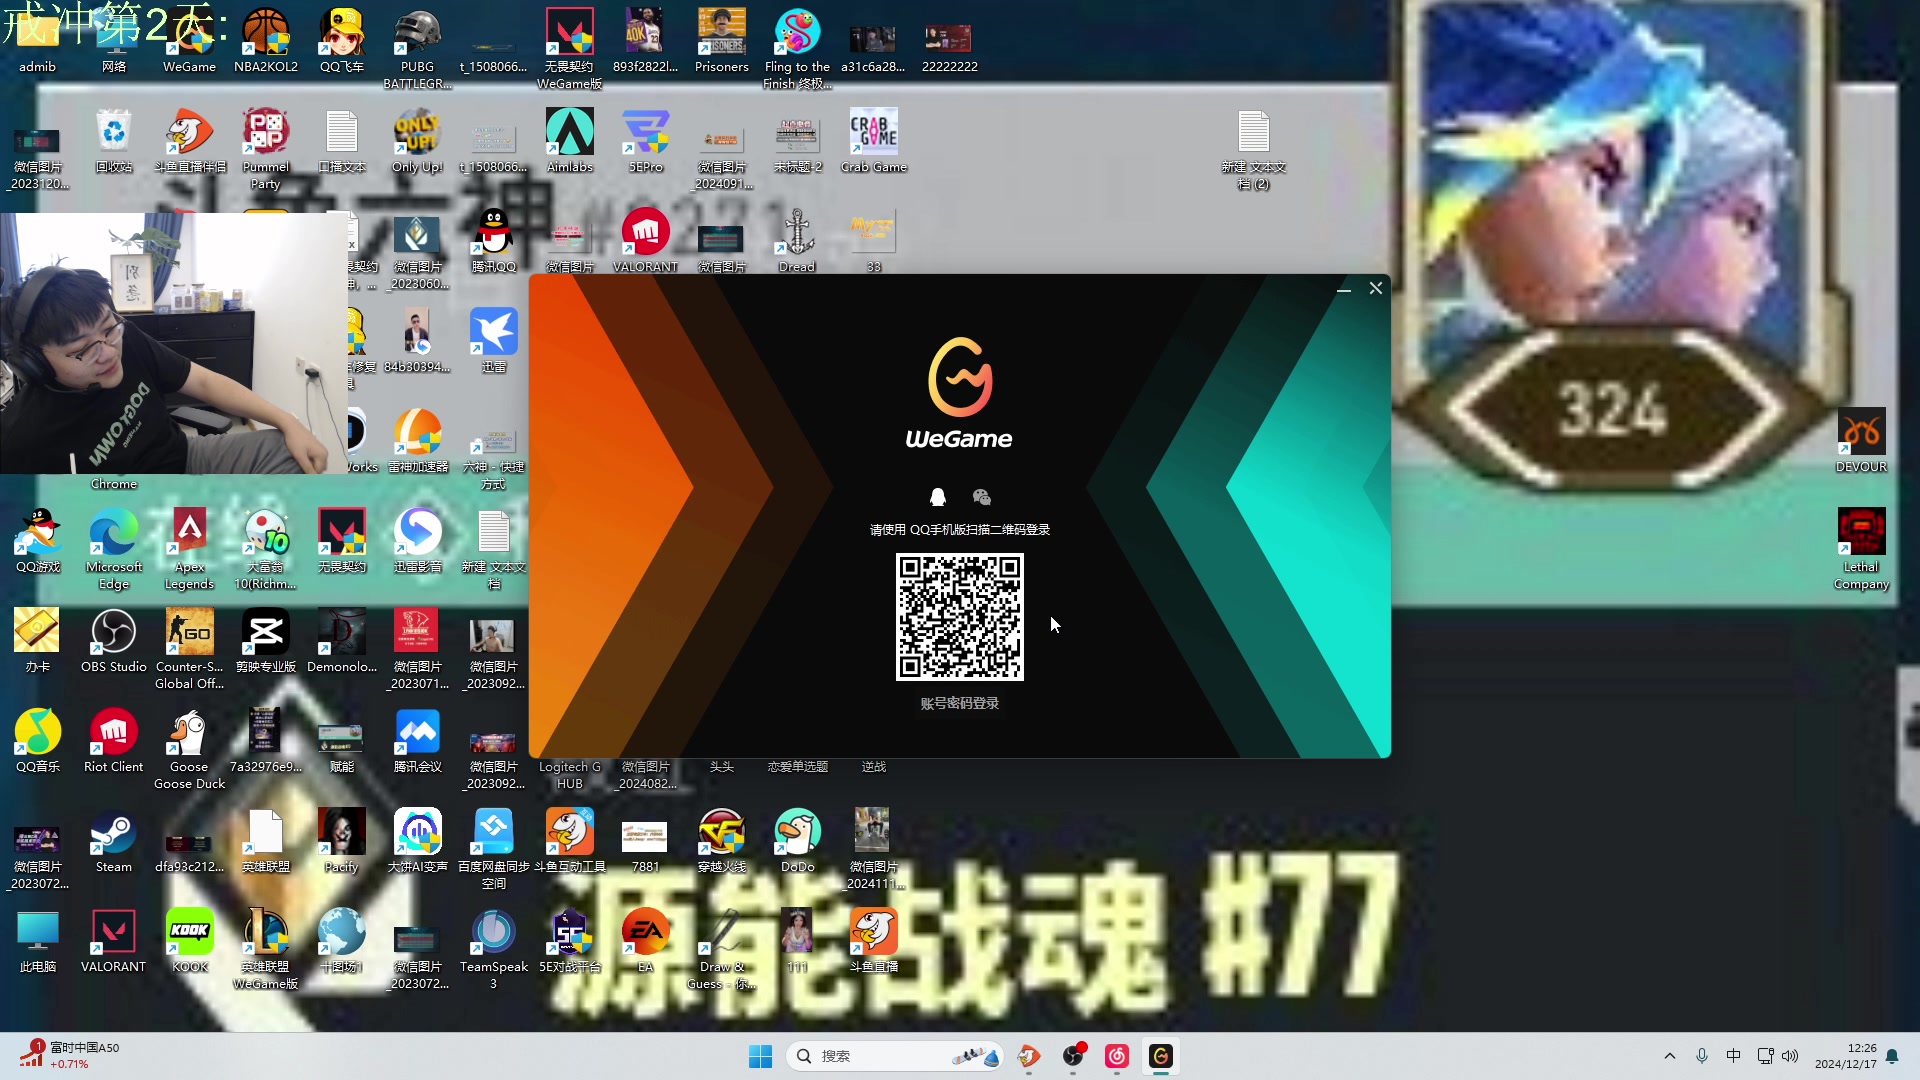Open Dread anchor desktop icon
The width and height of the screenshot is (1920, 1080).
coord(797,242)
